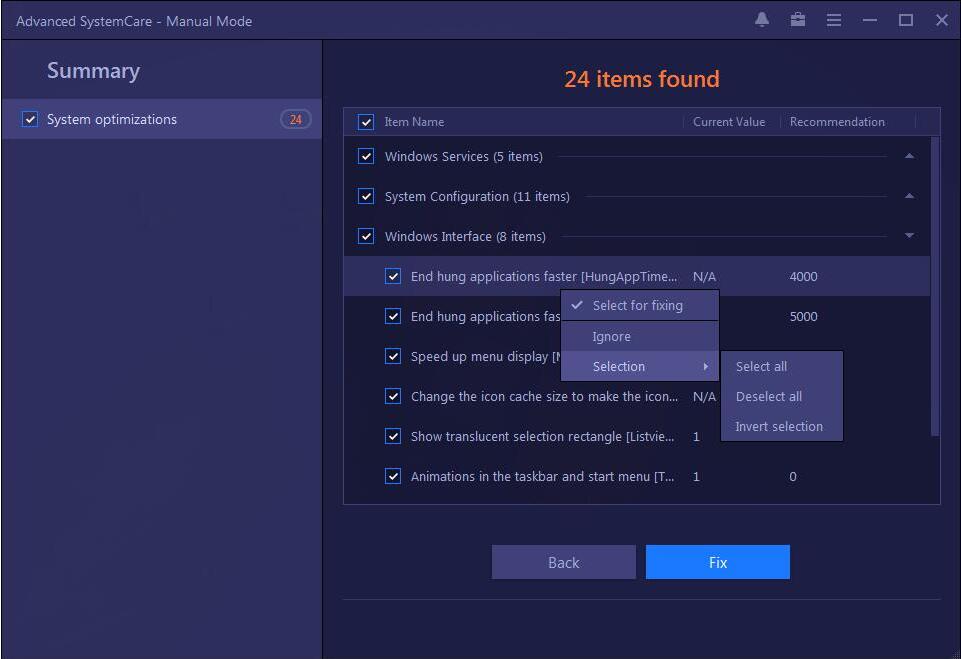
Task: Uncheck Show translucent selection rectangle checkbox
Action: point(393,436)
